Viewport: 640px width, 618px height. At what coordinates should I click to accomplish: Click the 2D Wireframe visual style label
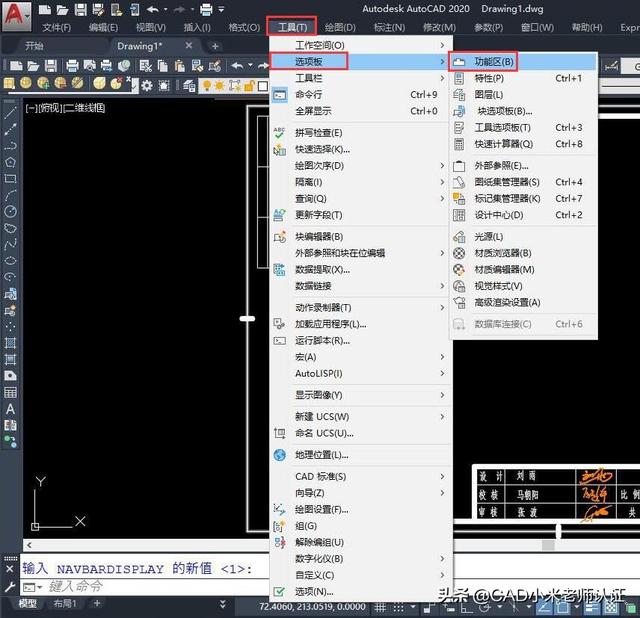(x=84, y=108)
